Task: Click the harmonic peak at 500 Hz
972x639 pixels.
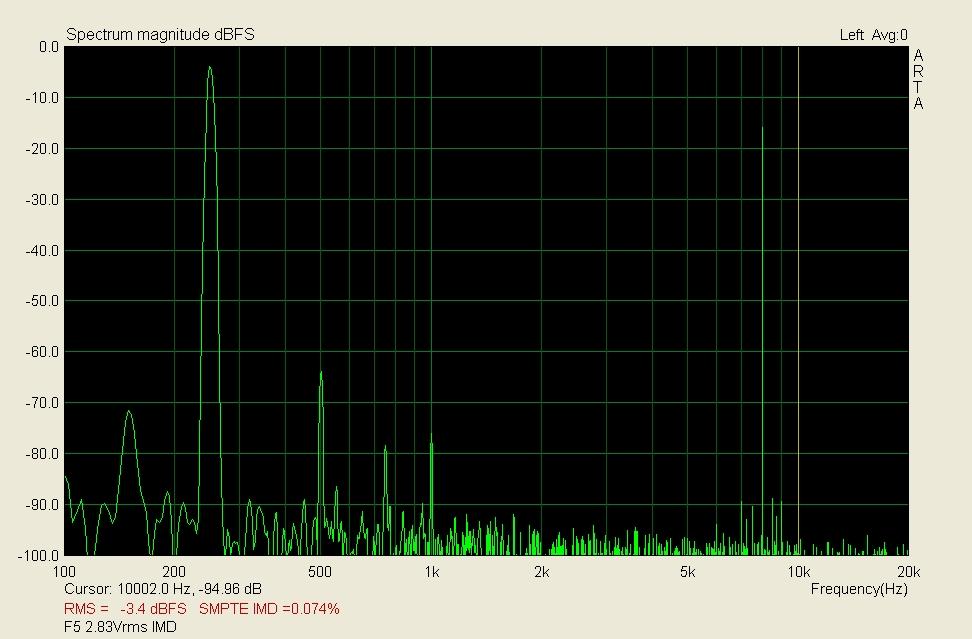Action: [321, 374]
